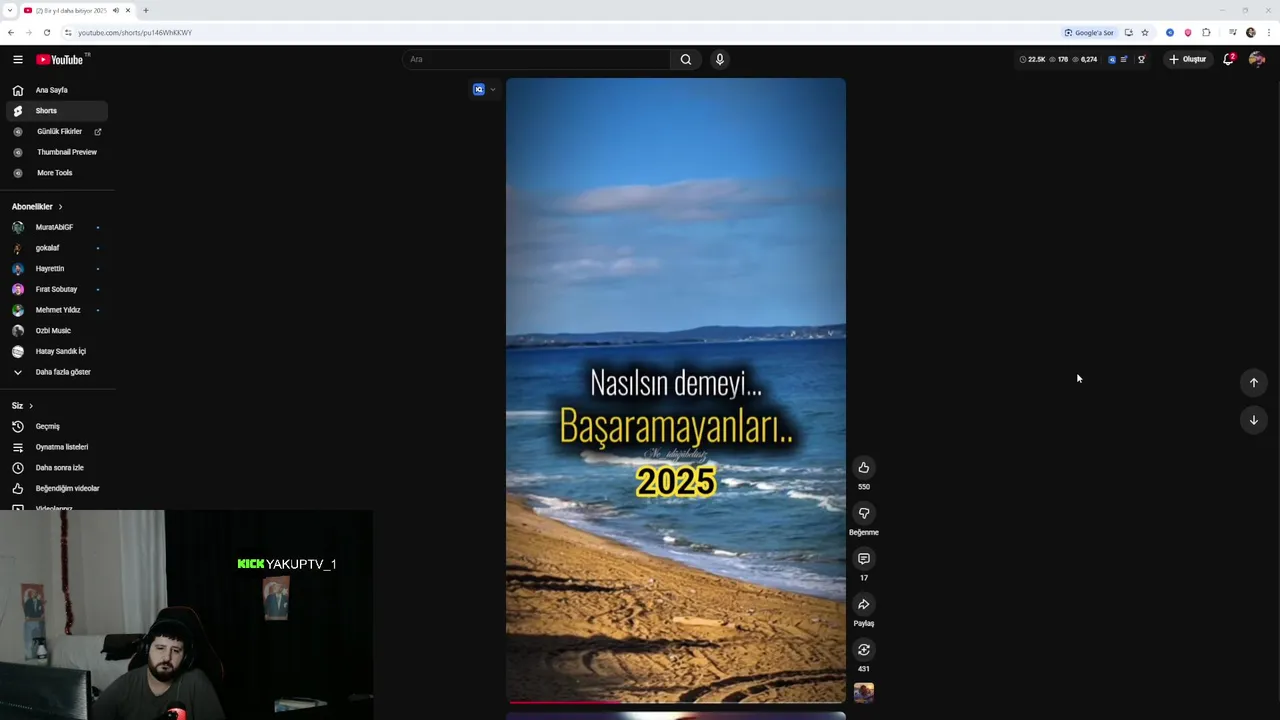
Task: Open the notifications bell
Action: tap(1229, 59)
